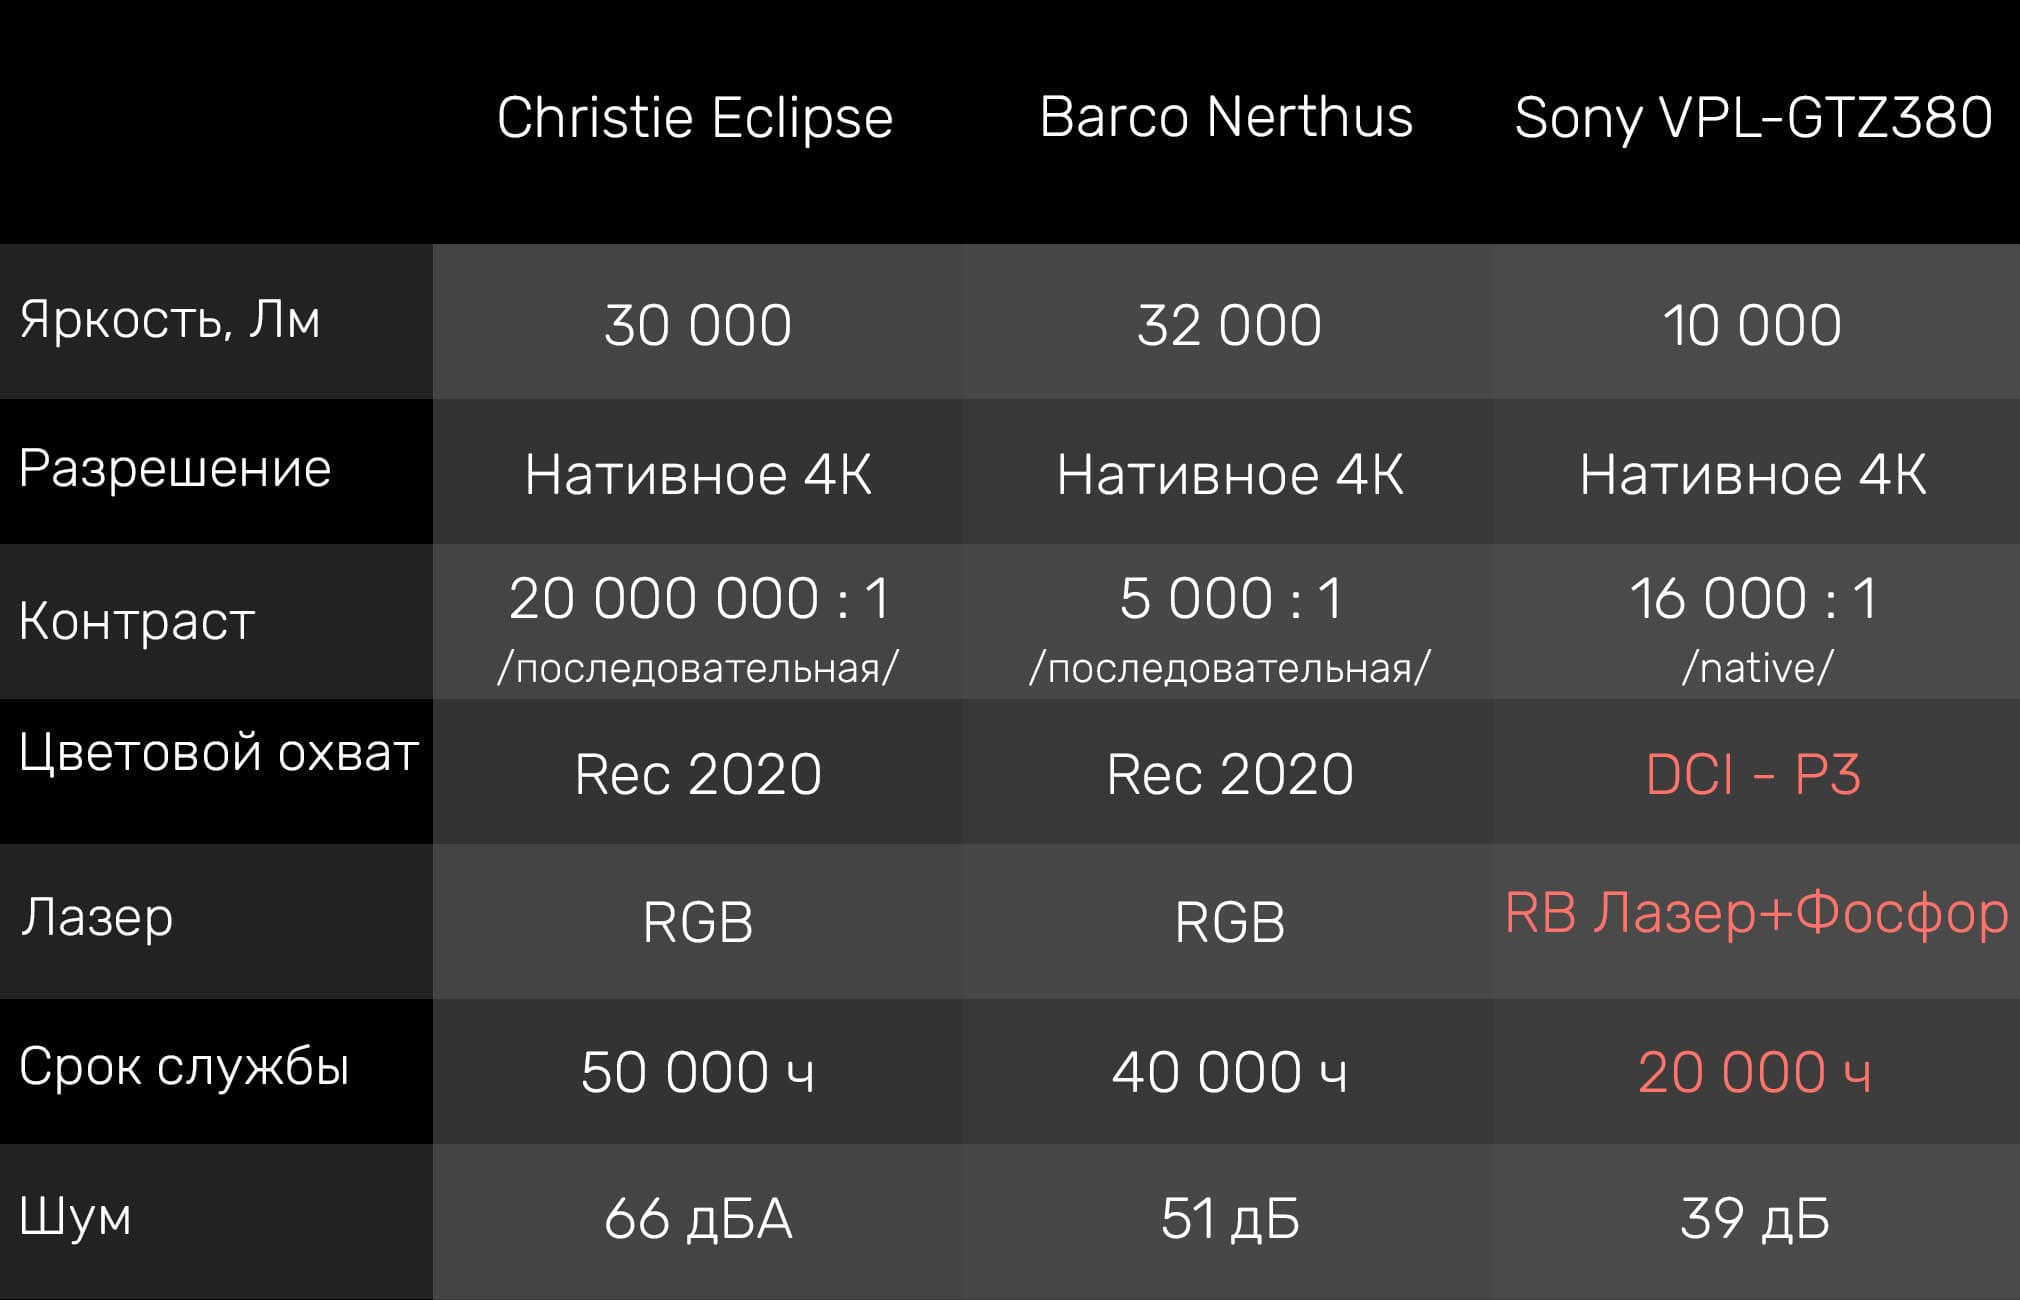Image resolution: width=2020 pixels, height=1300 pixels.
Task: Select the 32 000 brightness cell
Action: (1229, 325)
